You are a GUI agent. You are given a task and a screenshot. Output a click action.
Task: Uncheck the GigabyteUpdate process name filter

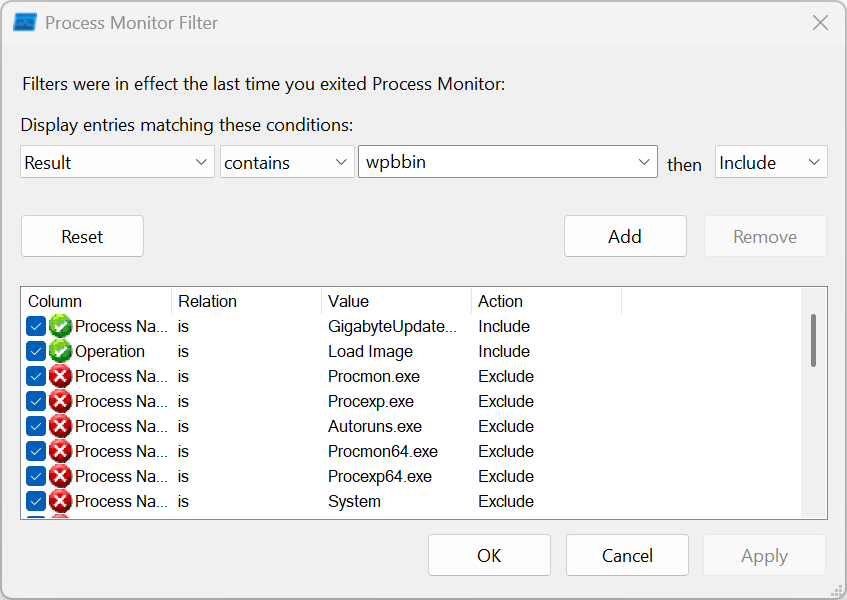(36, 326)
